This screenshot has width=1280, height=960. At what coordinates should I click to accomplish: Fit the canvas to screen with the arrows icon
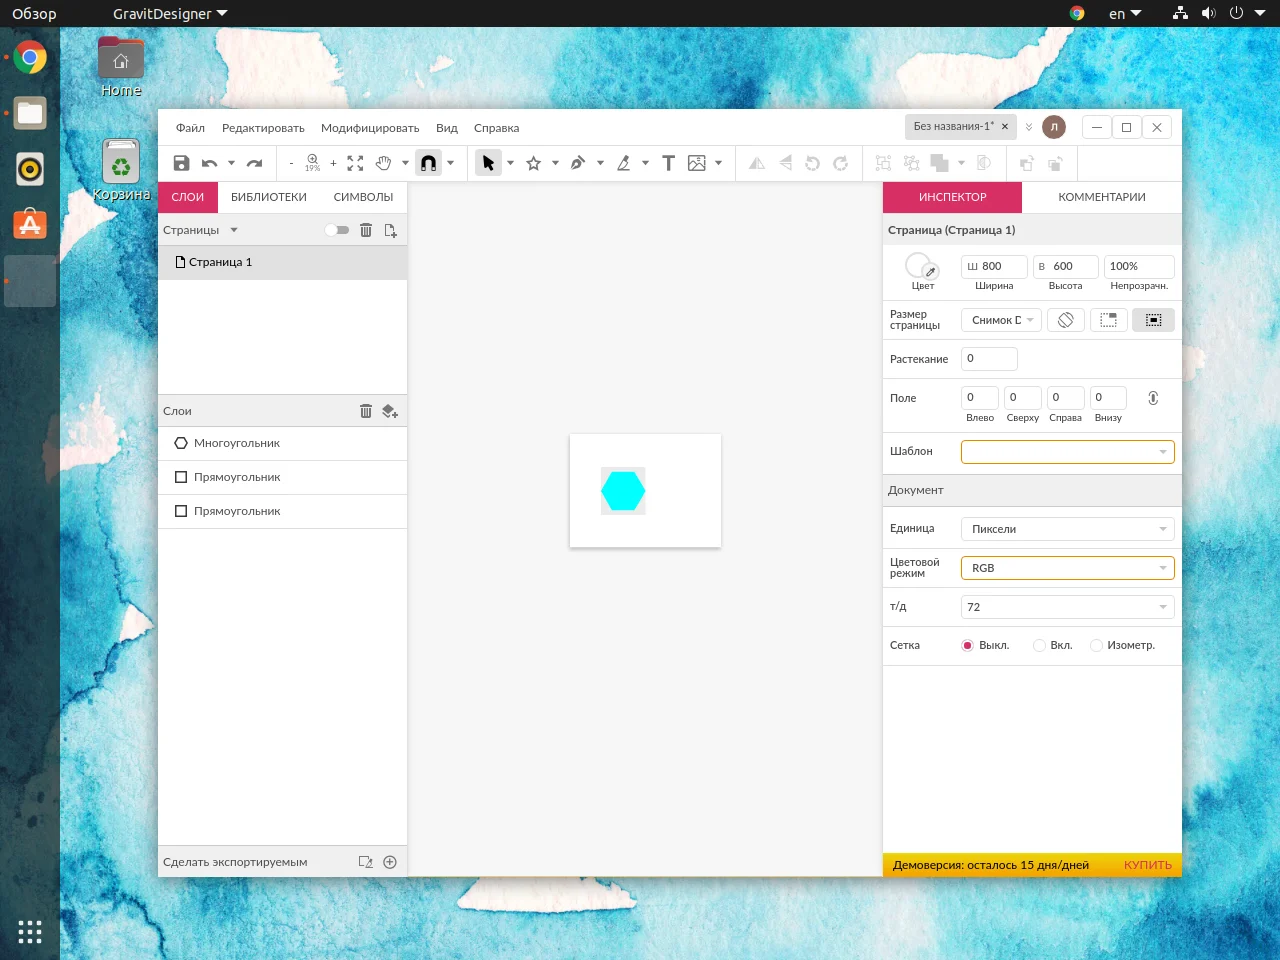[355, 163]
